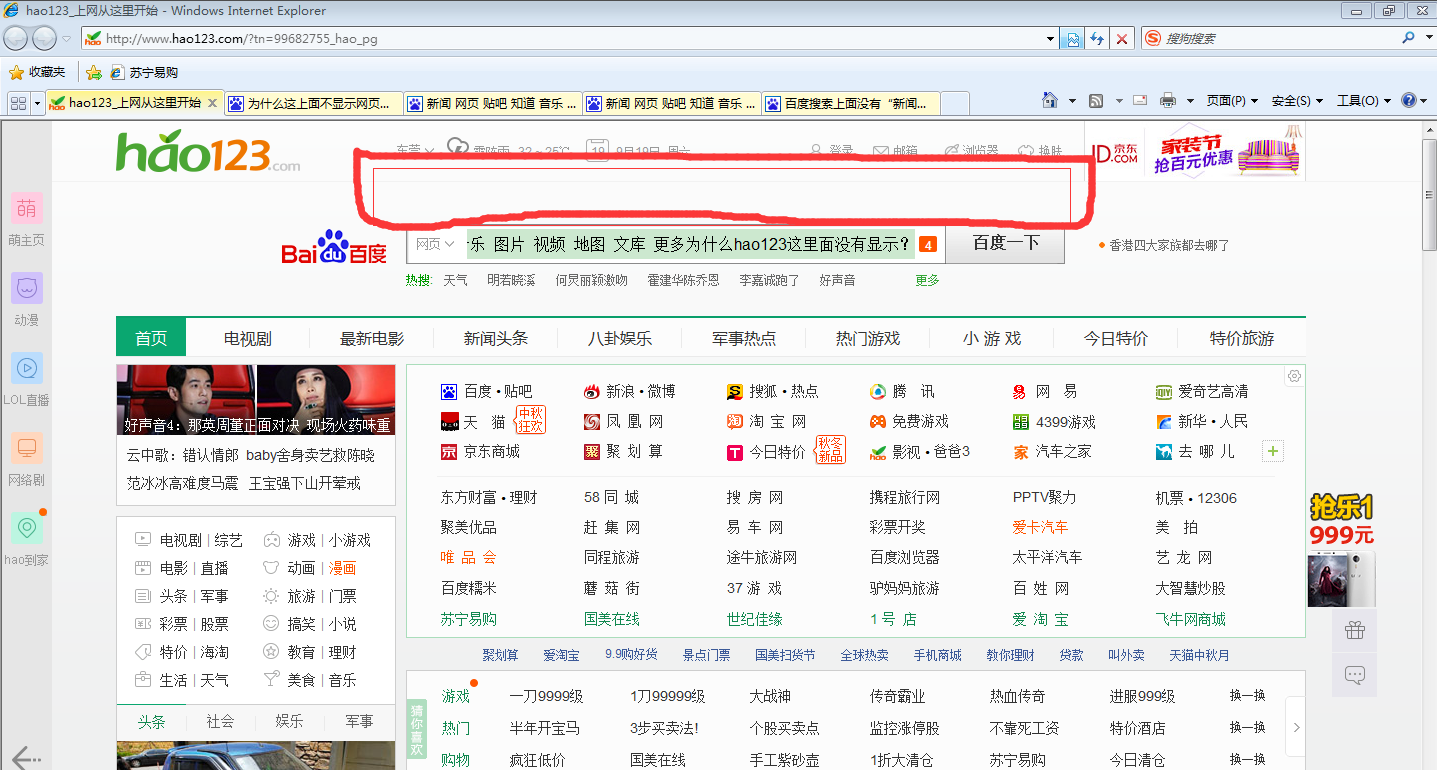Select the 电视剧 navigation tab
This screenshot has height=770, width=1437.
(247, 338)
